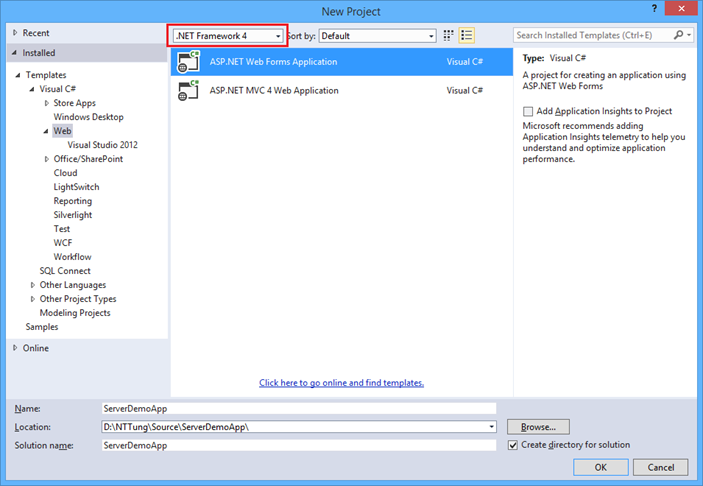This screenshot has height=486, width=703.
Task: Select Visual Studio 2012 under Web
Action: pyautogui.click(x=102, y=145)
